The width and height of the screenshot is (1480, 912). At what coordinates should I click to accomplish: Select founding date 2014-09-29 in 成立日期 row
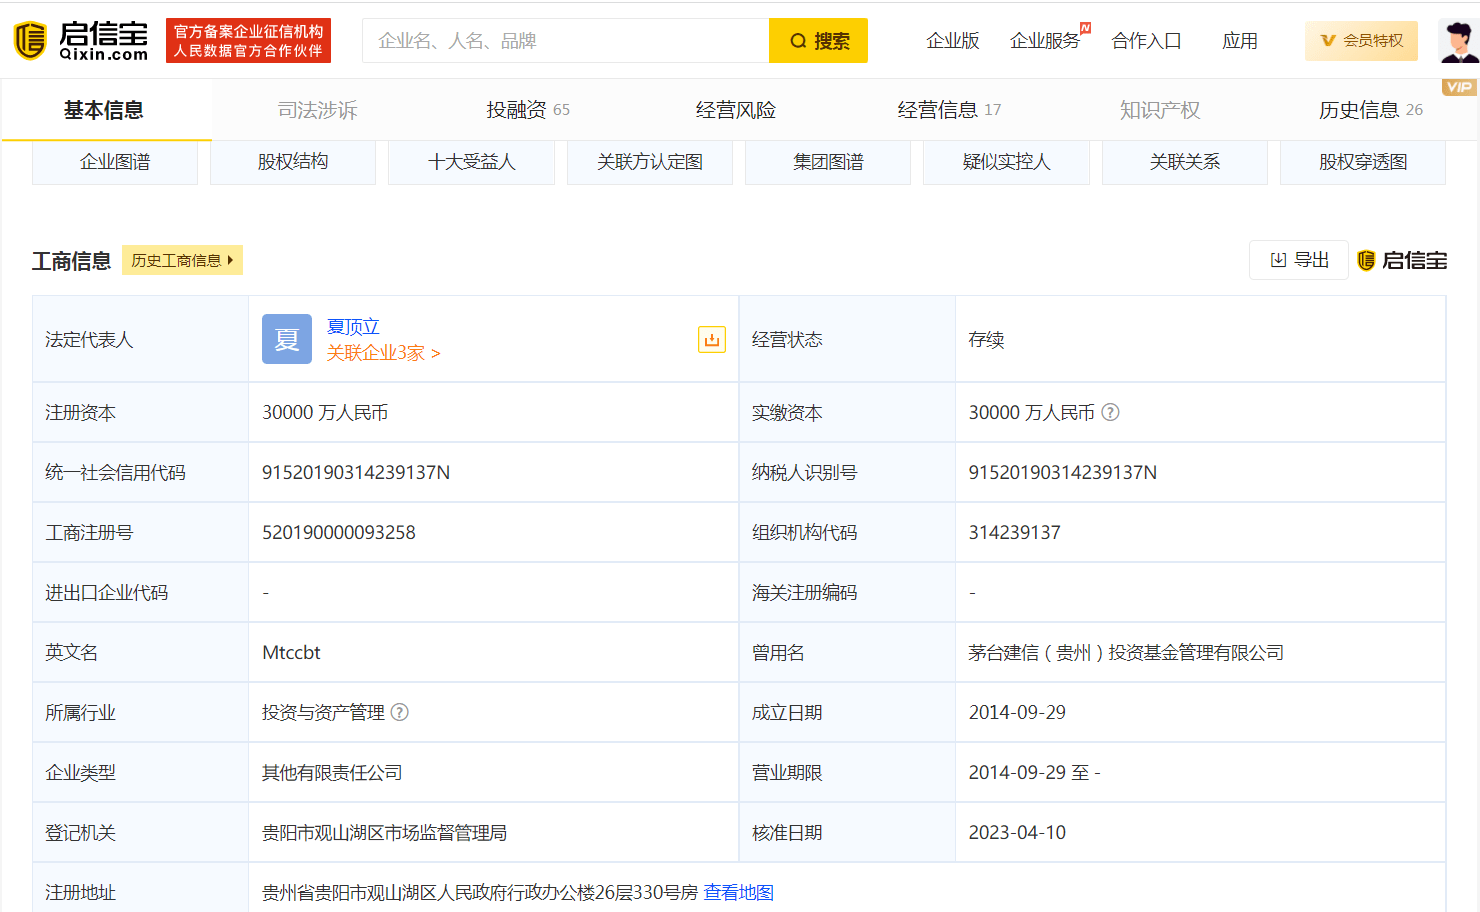coord(1017,712)
